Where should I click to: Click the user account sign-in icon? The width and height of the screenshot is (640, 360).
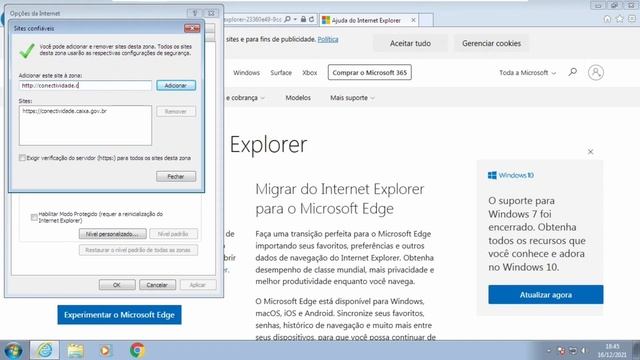coord(596,73)
